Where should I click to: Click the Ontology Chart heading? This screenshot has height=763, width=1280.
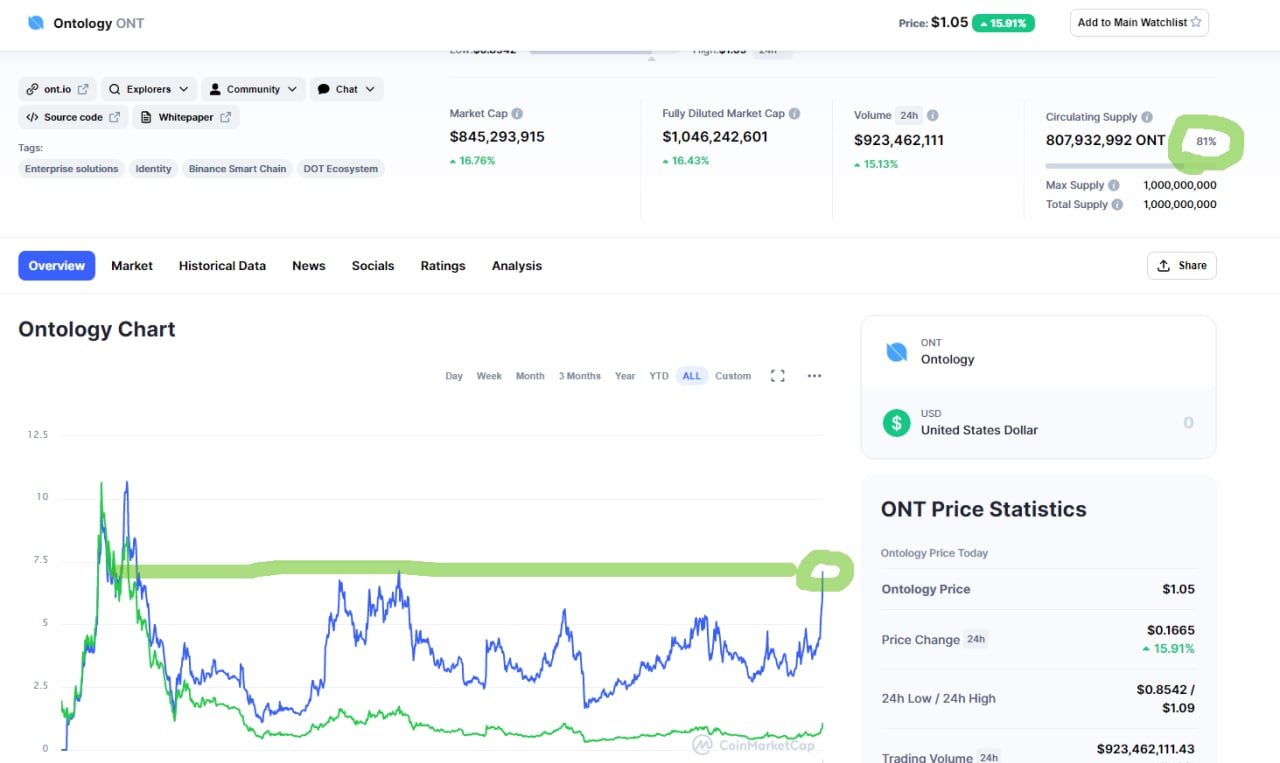point(97,329)
